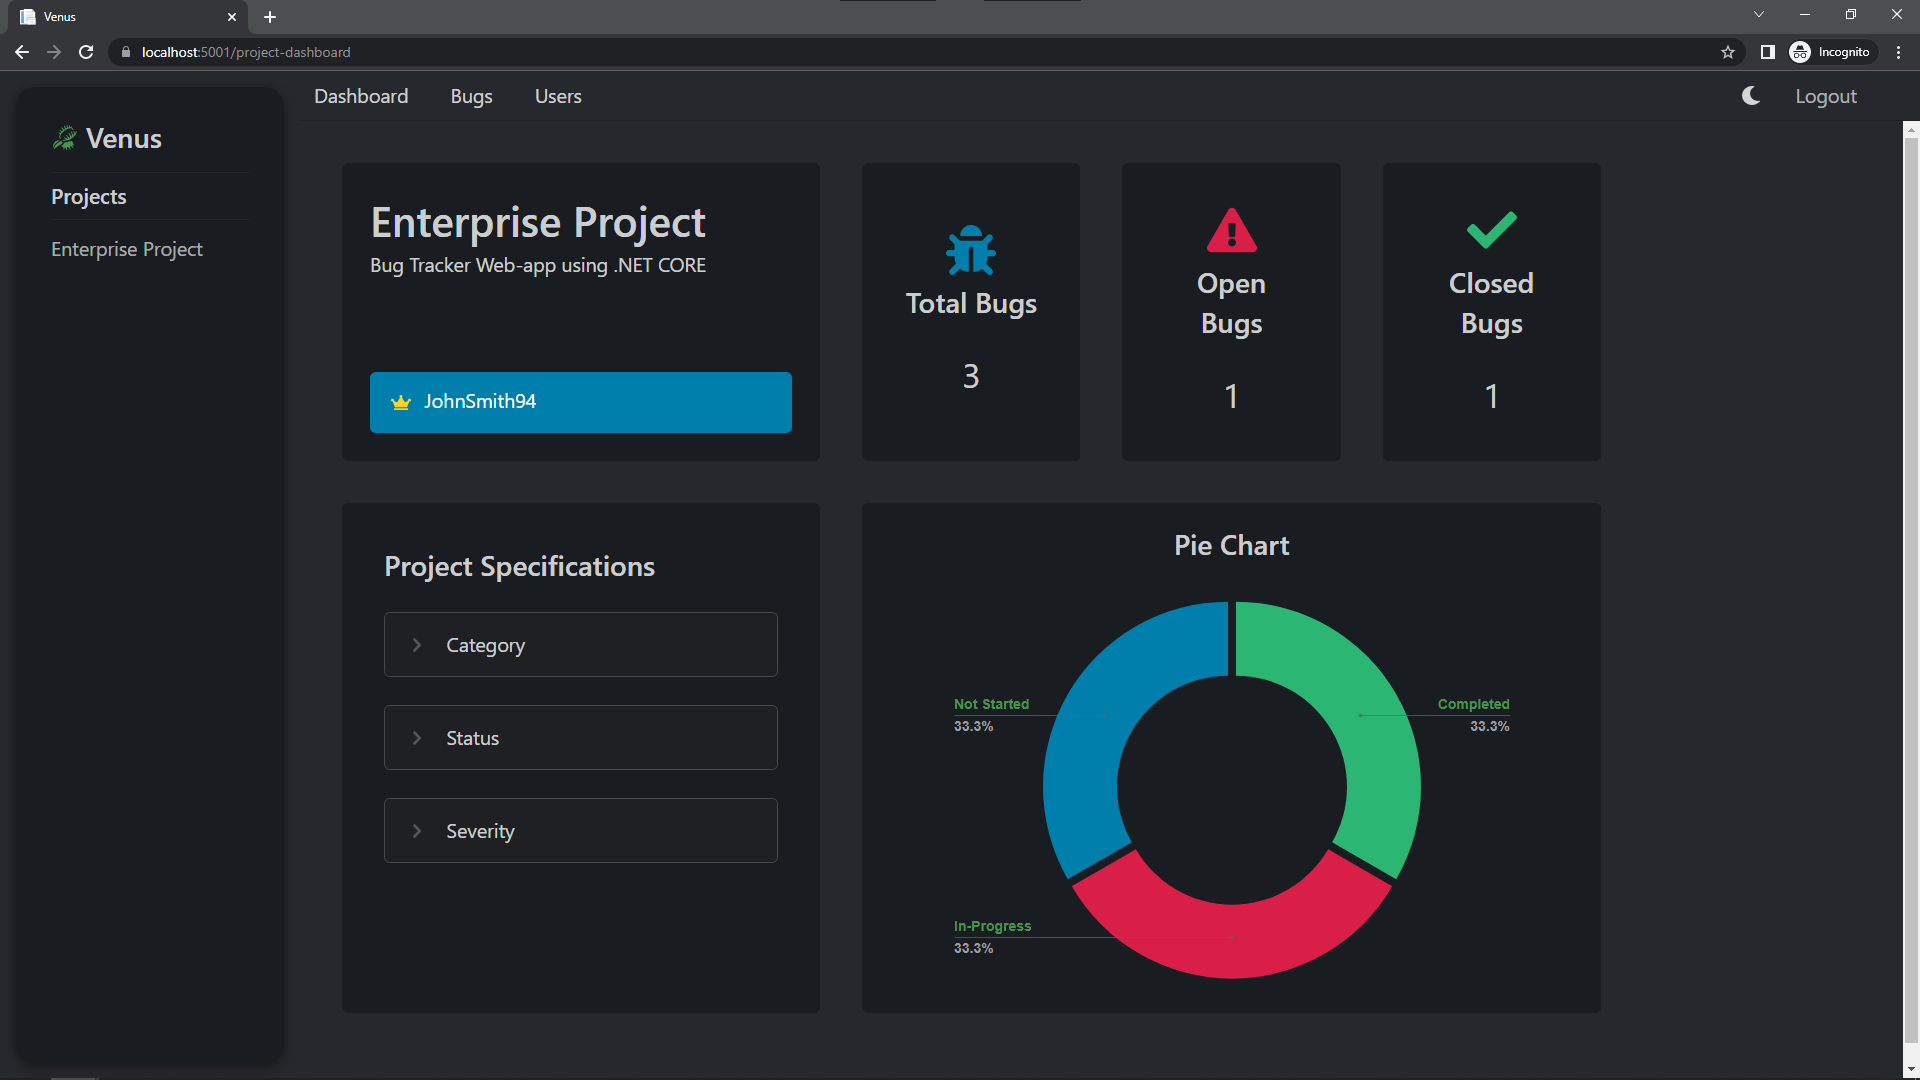1920x1080 pixels.
Task: Click the red Open Bugs warning icon
Action: (x=1231, y=230)
